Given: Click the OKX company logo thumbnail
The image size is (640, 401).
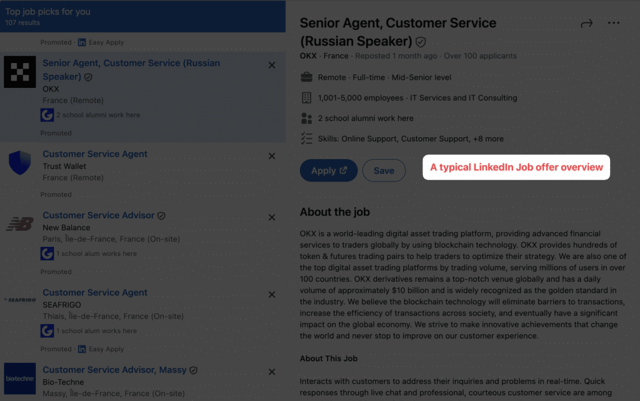Looking at the screenshot, I should pos(20,72).
